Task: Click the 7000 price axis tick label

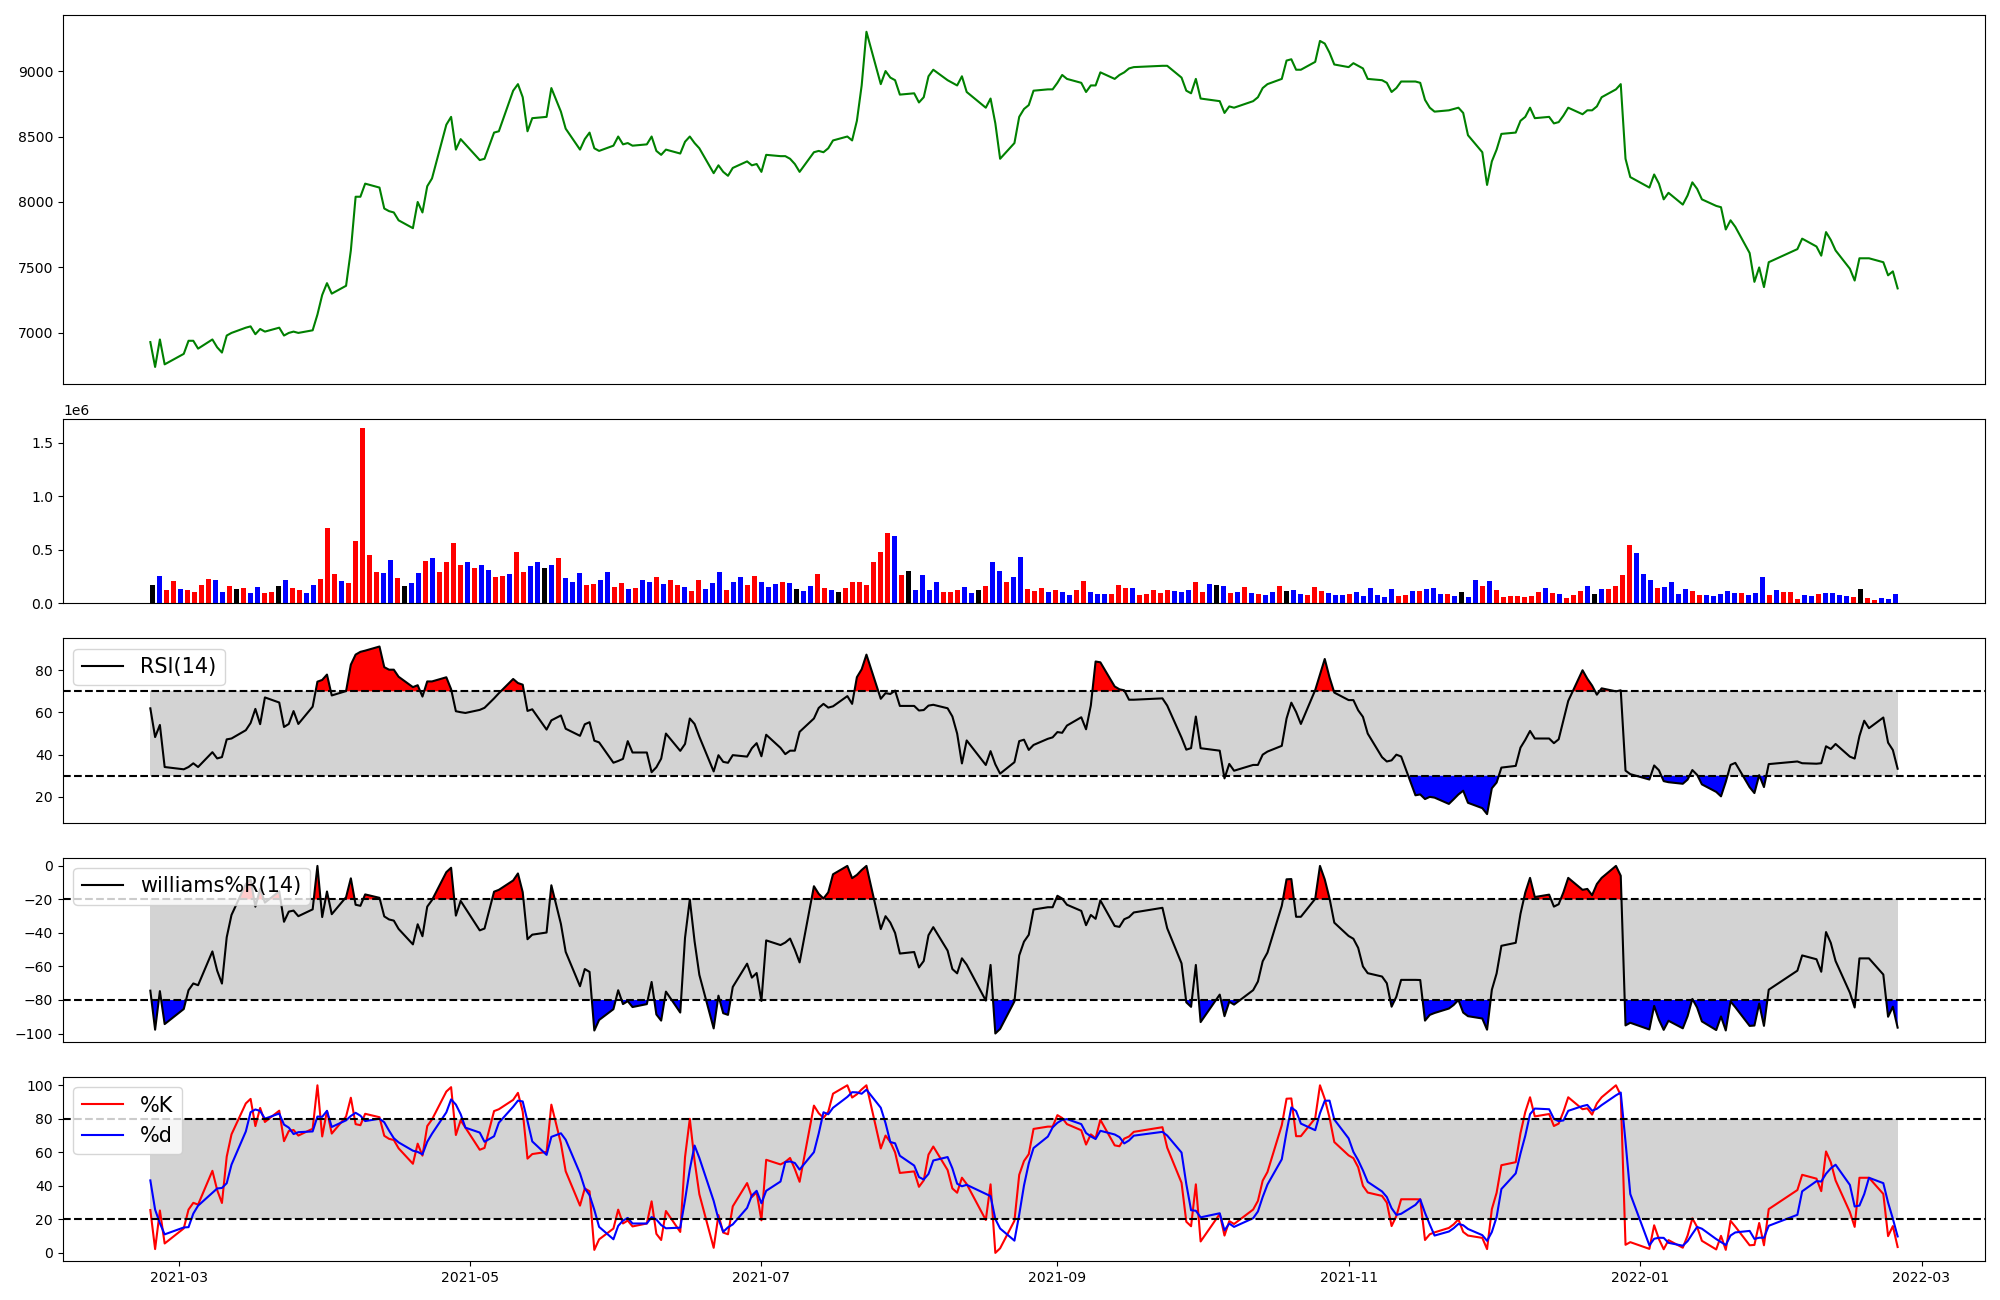Action: [36, 334]
